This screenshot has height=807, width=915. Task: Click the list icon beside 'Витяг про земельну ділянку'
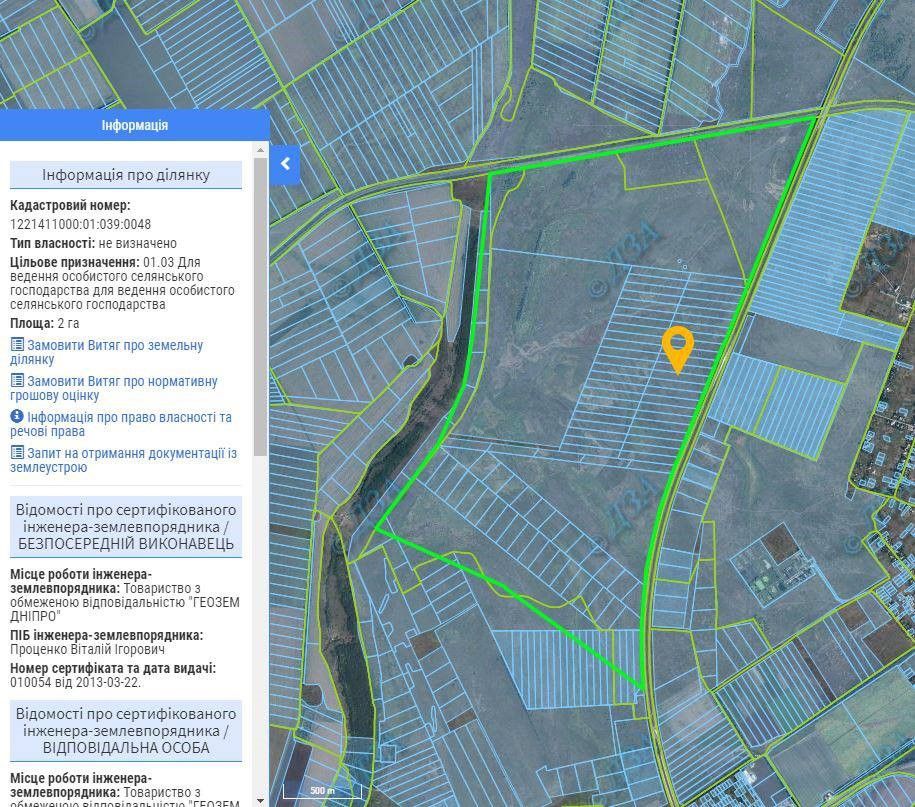[x=17, y=345]
